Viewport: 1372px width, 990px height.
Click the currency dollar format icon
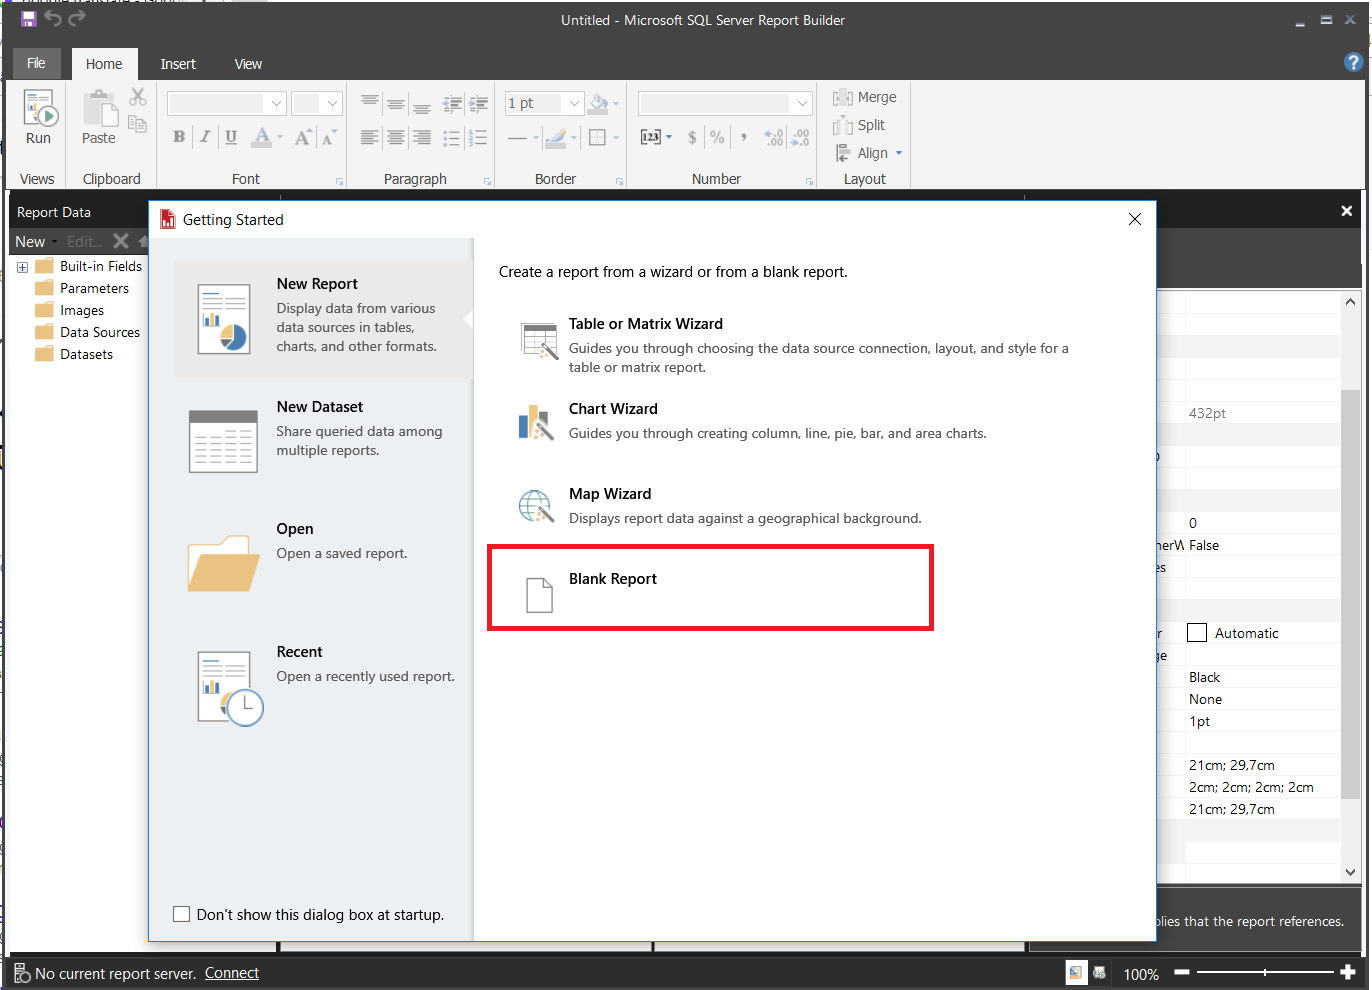692,137
